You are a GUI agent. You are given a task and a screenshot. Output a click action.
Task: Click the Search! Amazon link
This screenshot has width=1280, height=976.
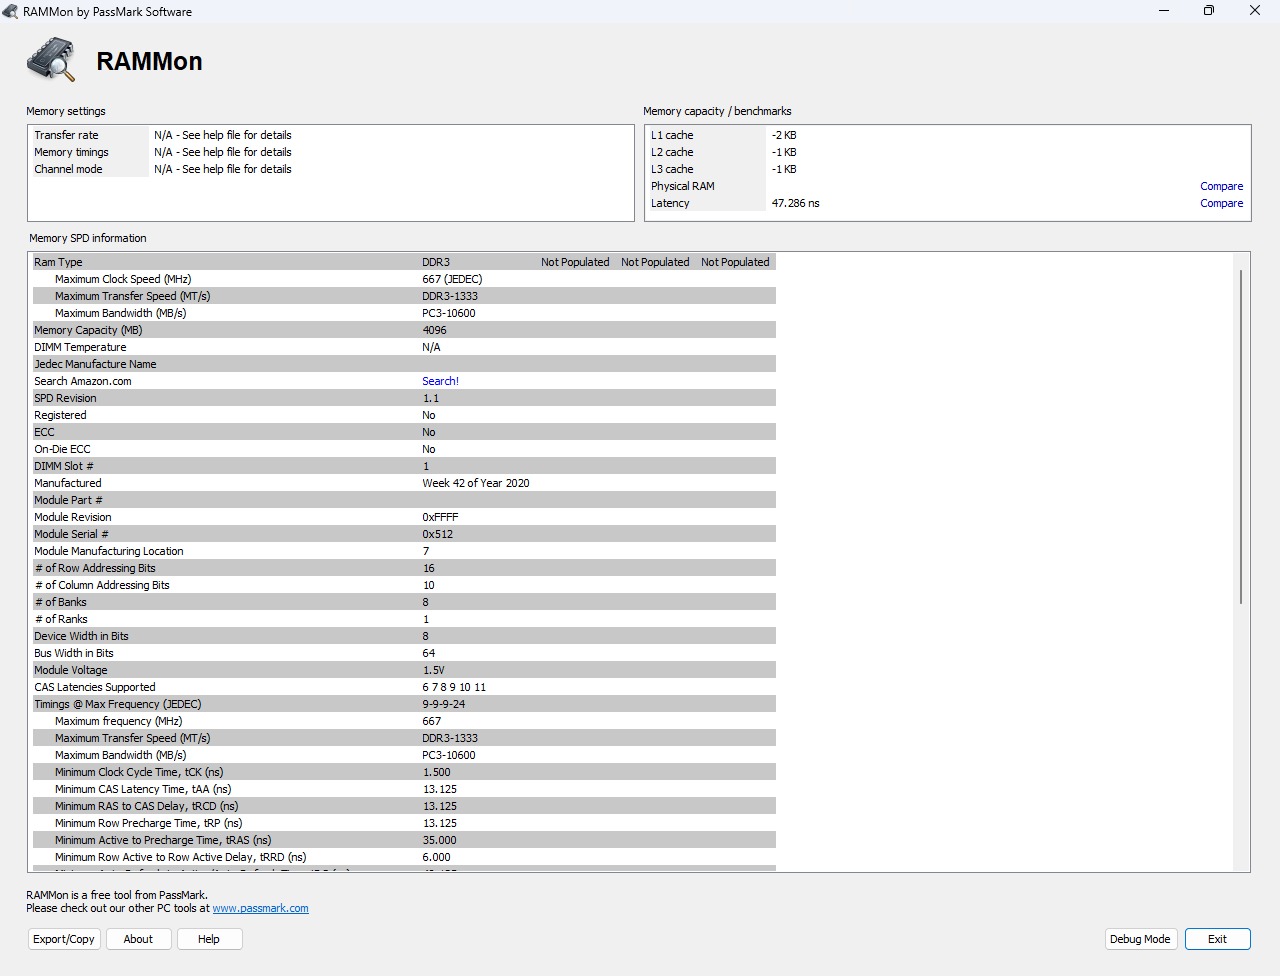tap(440, 381)
